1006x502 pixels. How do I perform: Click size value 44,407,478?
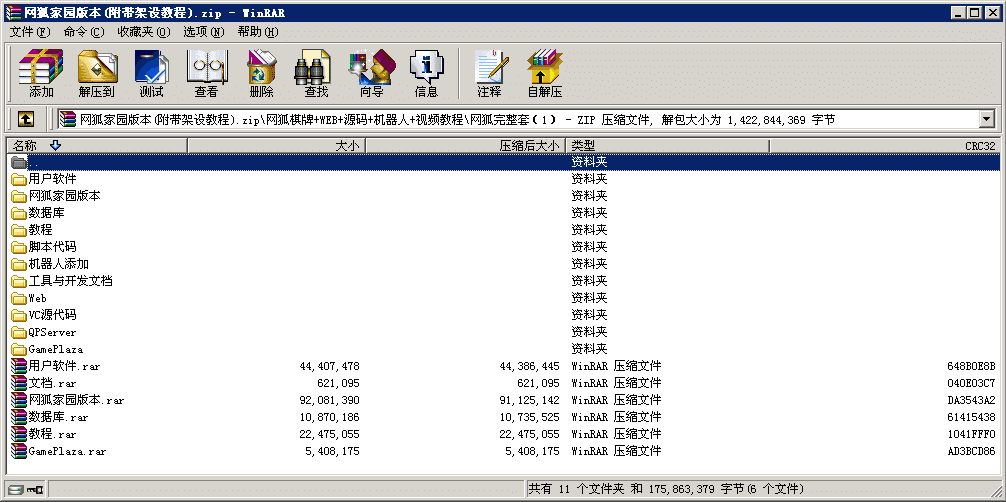point(329,367)
